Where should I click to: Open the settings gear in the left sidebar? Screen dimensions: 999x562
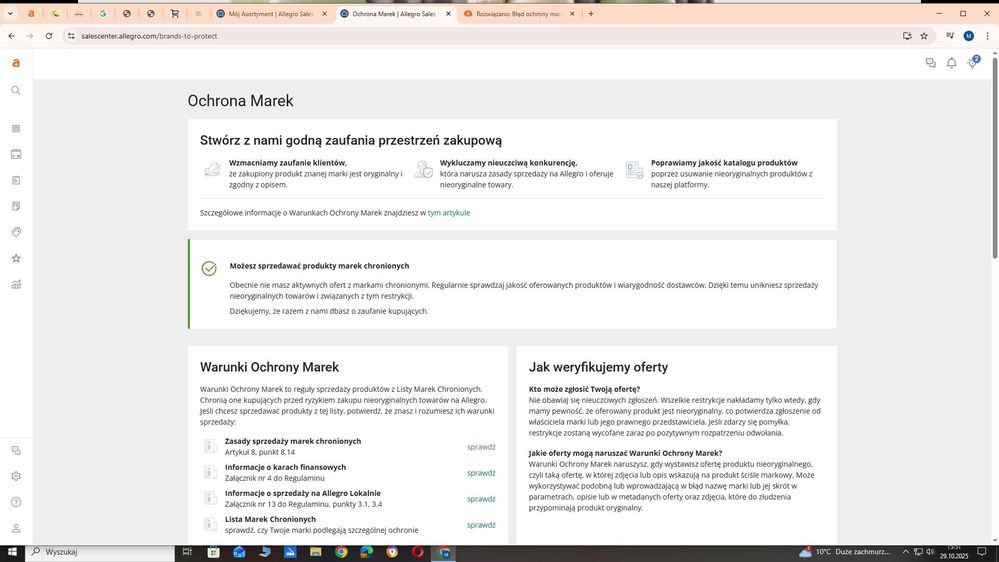(x=16, y=476)
